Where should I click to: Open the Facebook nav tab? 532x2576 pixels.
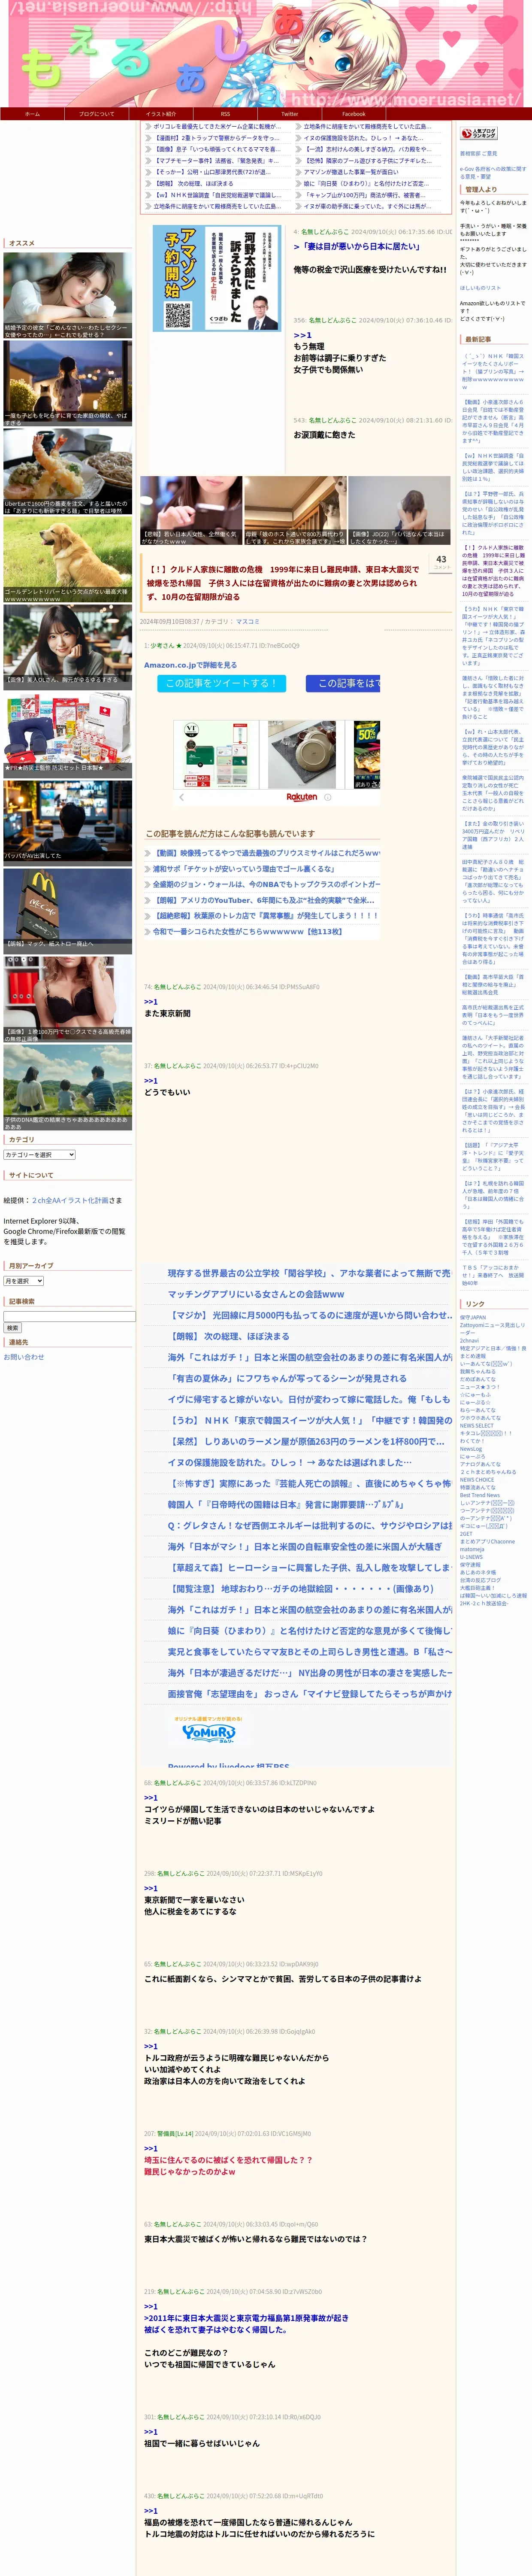(354, 114)
